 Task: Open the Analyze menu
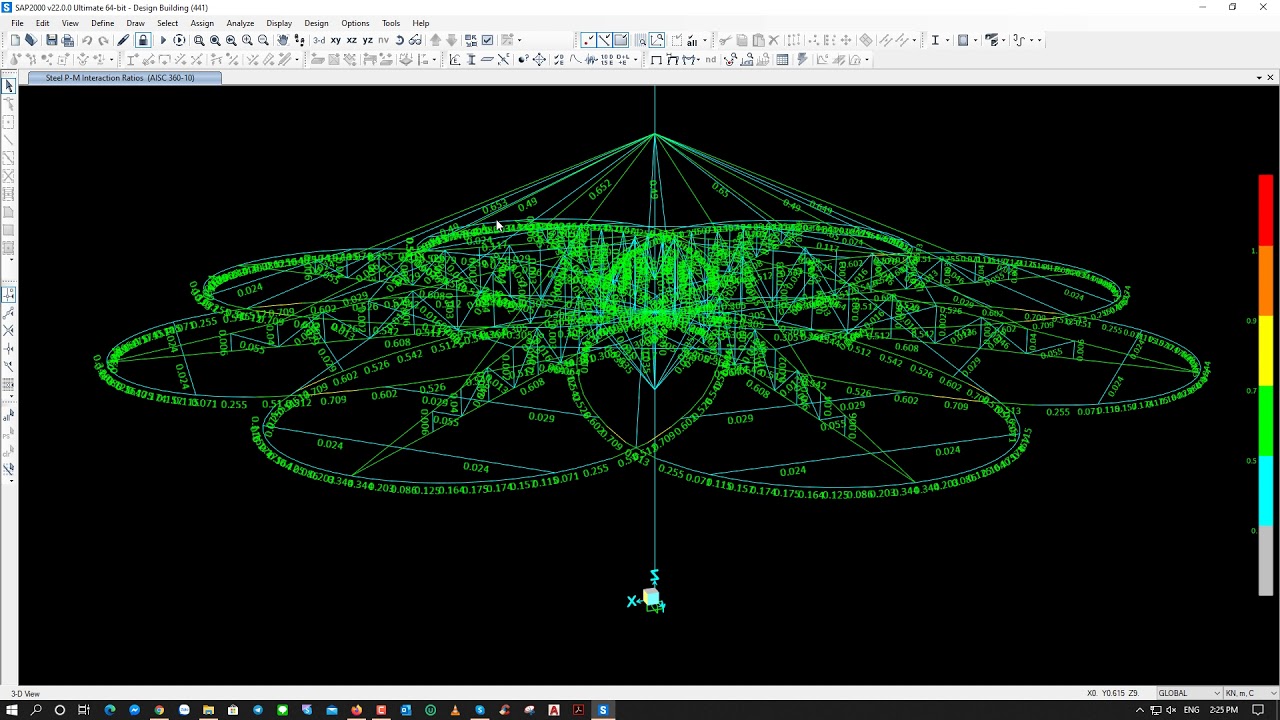(240, 23)
